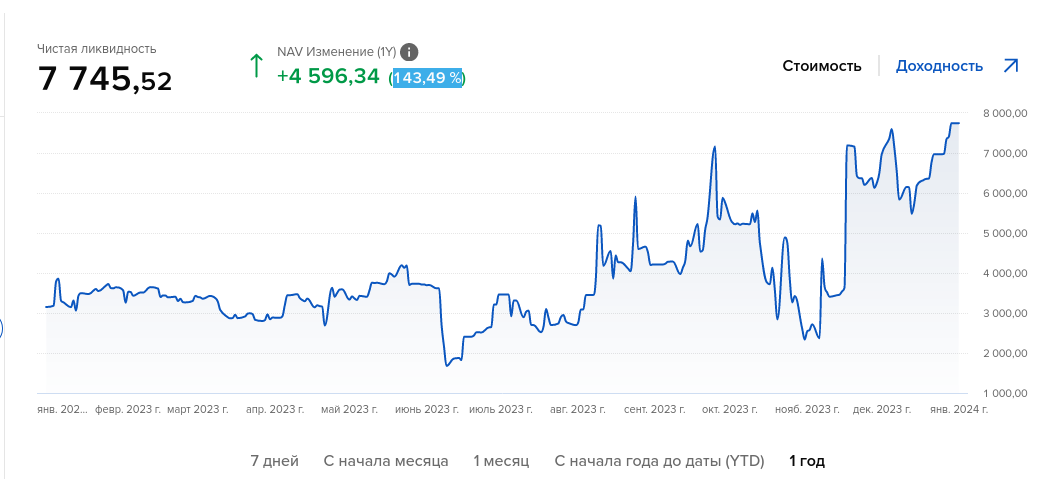Select С начала года до даты (YTD)
1048x479 pixels.
coord(660,461)
